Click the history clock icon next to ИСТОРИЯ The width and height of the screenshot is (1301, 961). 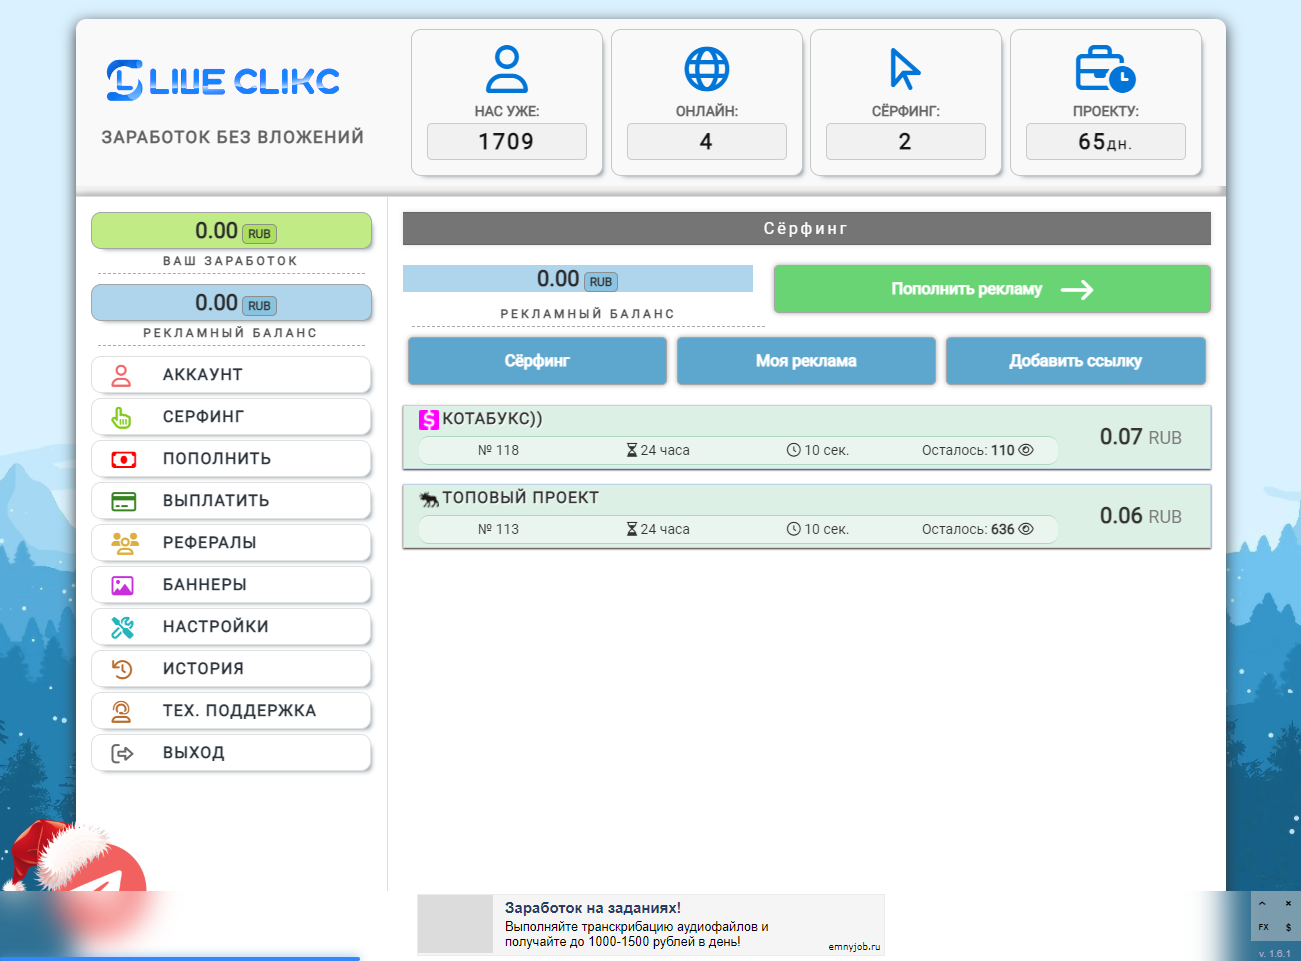[122, 669]
